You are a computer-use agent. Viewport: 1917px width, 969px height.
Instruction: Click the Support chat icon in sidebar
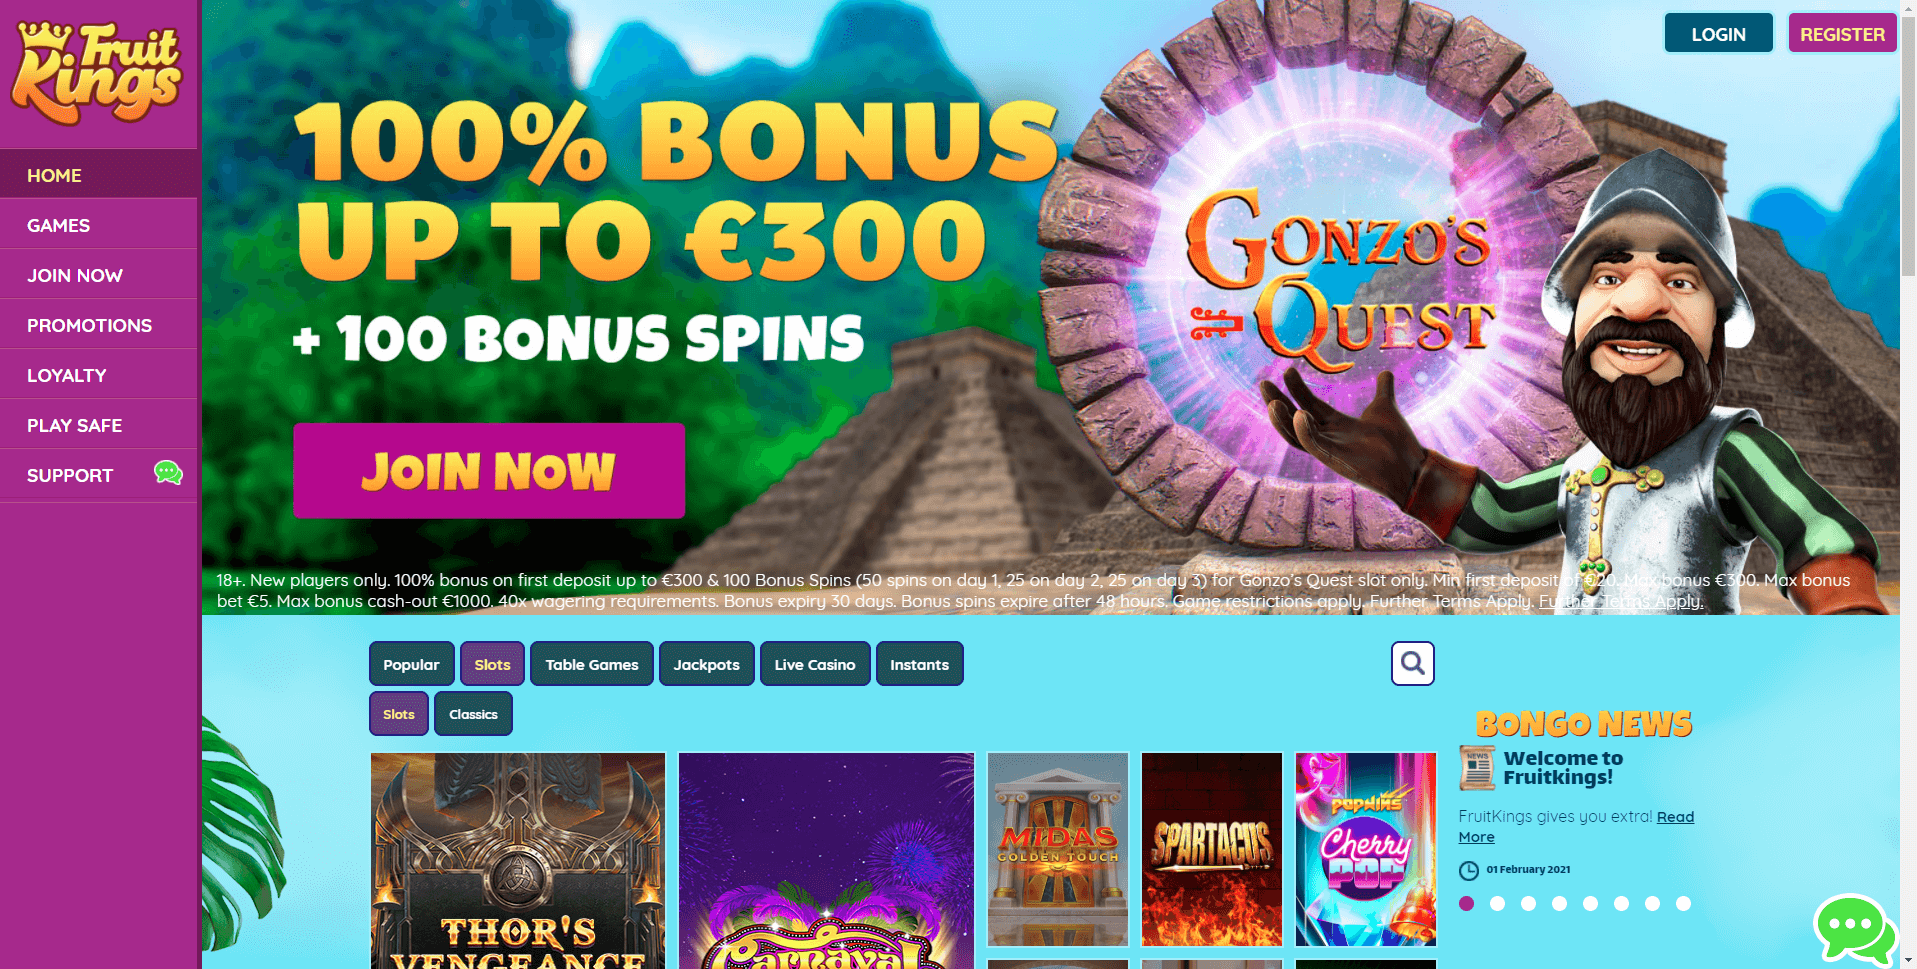pyautogui.click(x=168, y=473)
